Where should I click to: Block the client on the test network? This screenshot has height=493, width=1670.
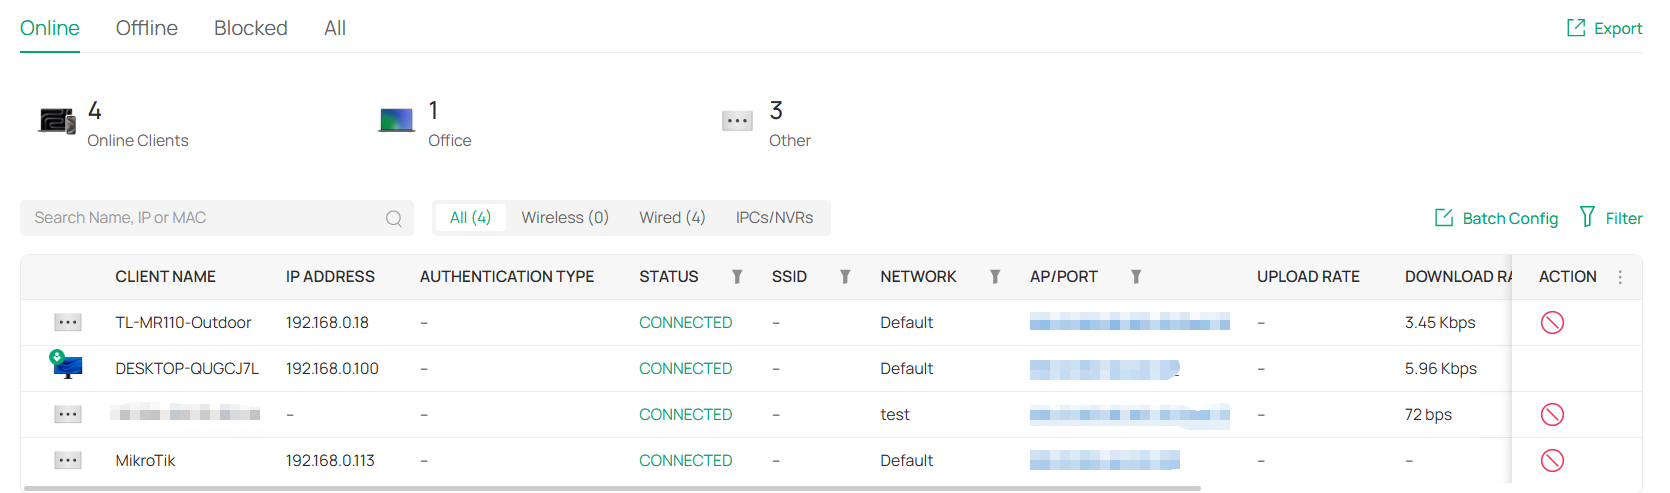1552,414
